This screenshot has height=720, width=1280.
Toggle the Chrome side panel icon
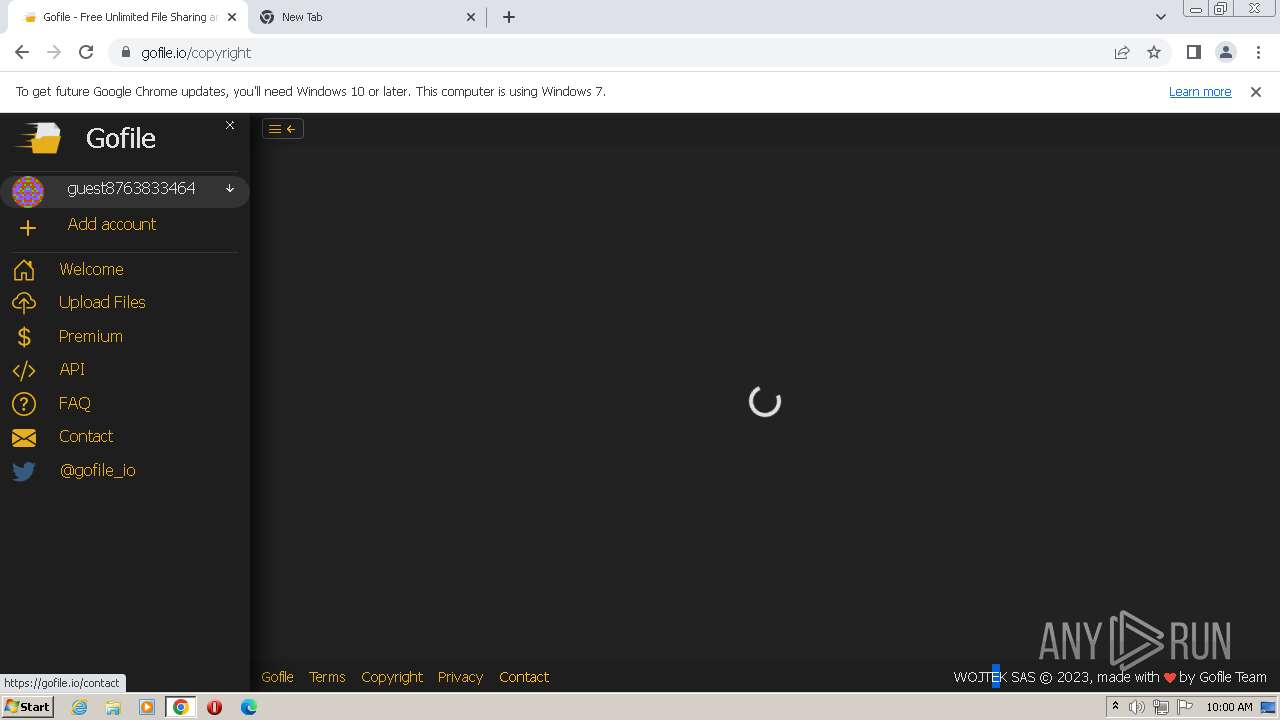pos(1193,52)
